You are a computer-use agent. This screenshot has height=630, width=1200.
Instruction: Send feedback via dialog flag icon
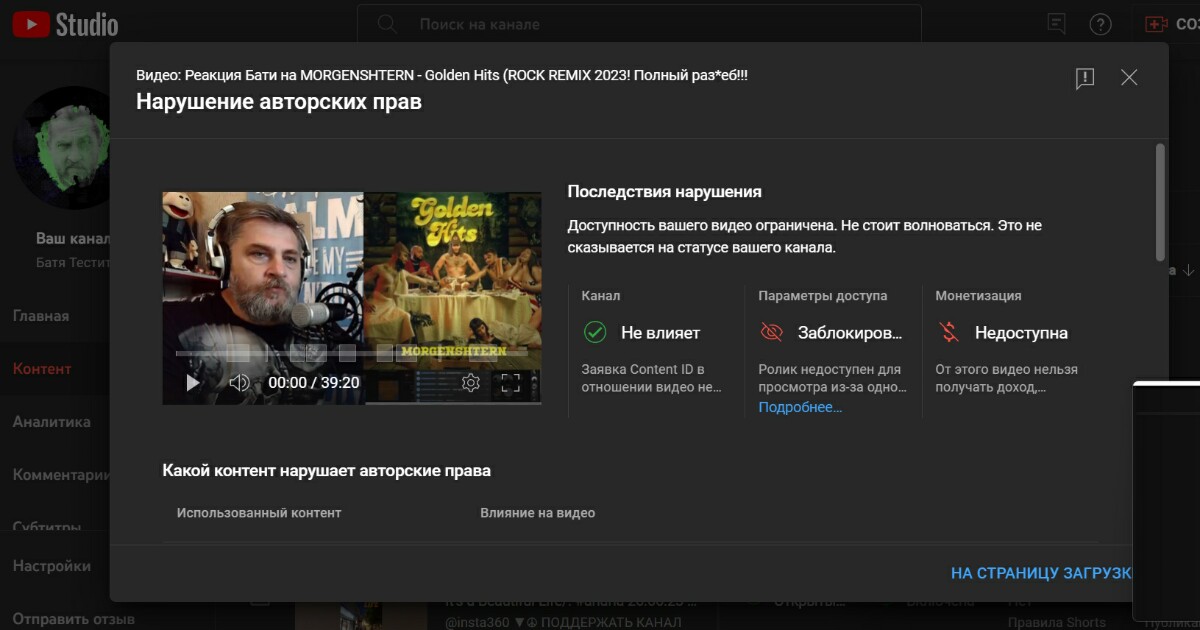[1085, 78]
